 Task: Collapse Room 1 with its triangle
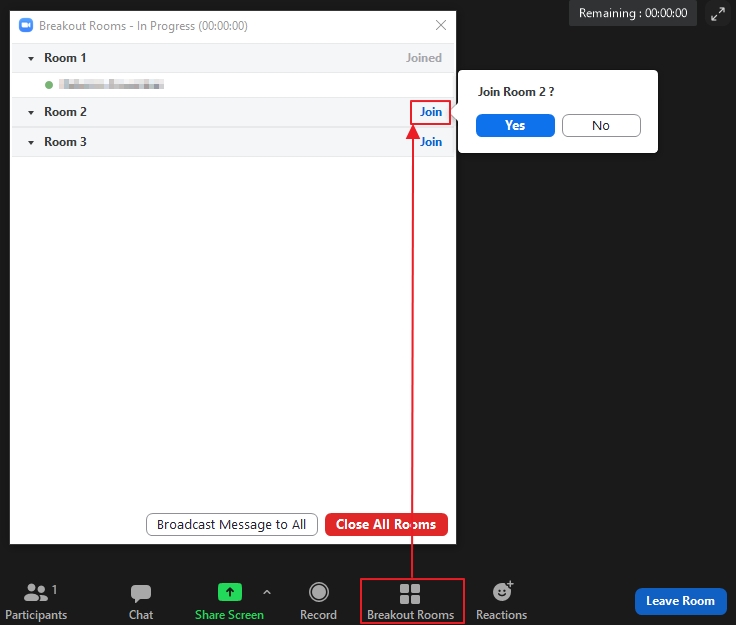pyautogui.click(x=31, y=59)
